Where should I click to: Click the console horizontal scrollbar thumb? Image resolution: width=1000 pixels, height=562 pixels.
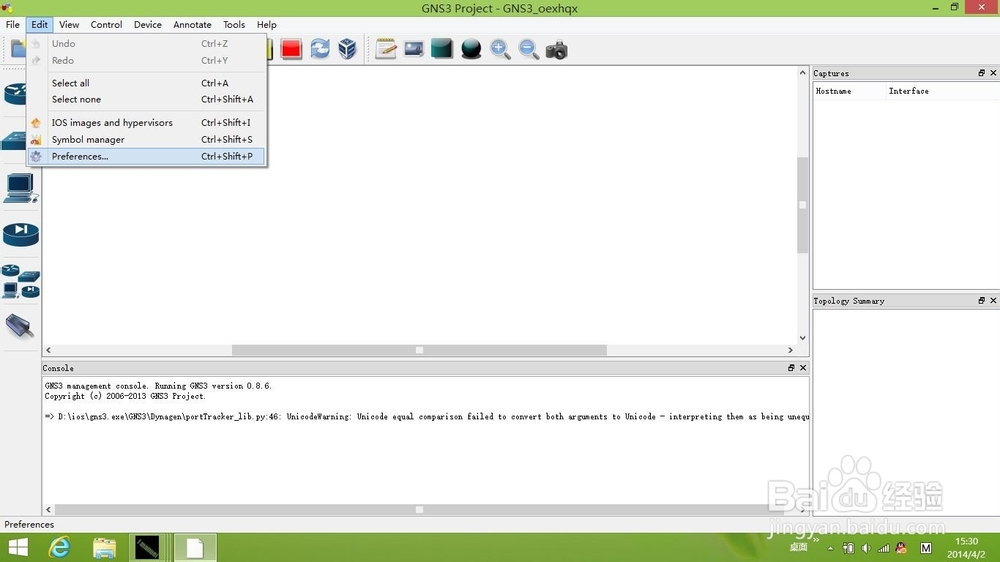coord(419,510)
